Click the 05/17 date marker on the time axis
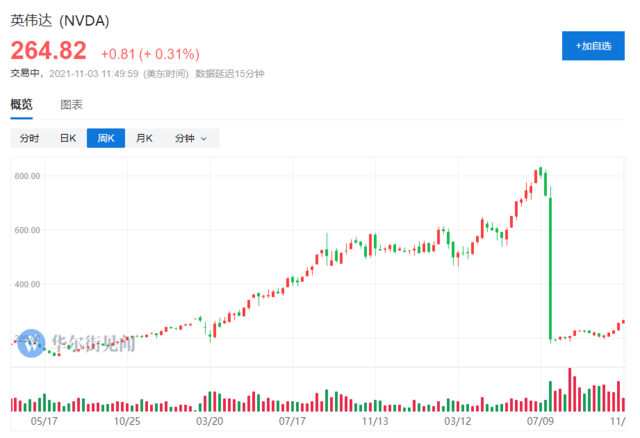The width and height of the screenshot is (640, 438). tap(43, 421)
